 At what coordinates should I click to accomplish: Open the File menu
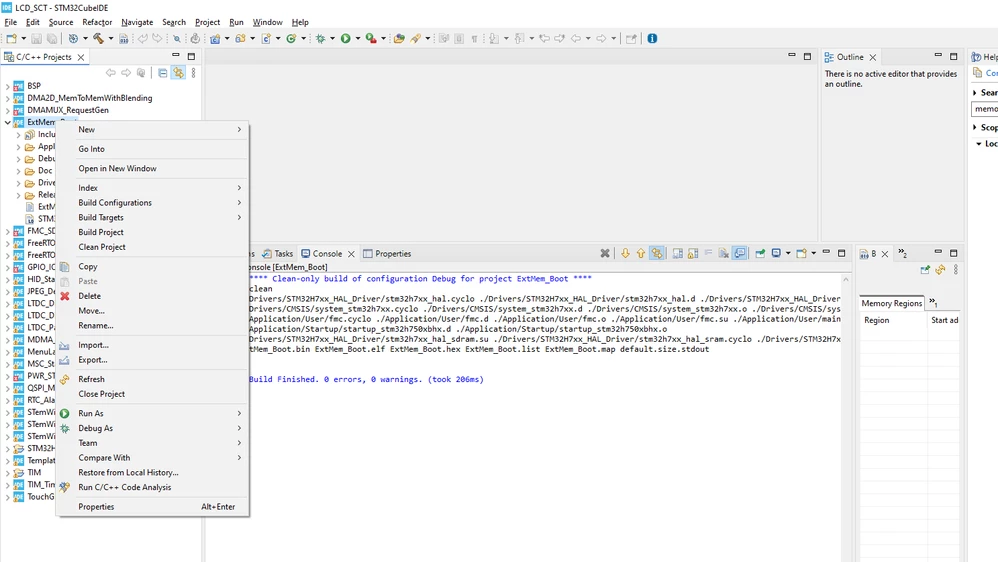[11, 22]
